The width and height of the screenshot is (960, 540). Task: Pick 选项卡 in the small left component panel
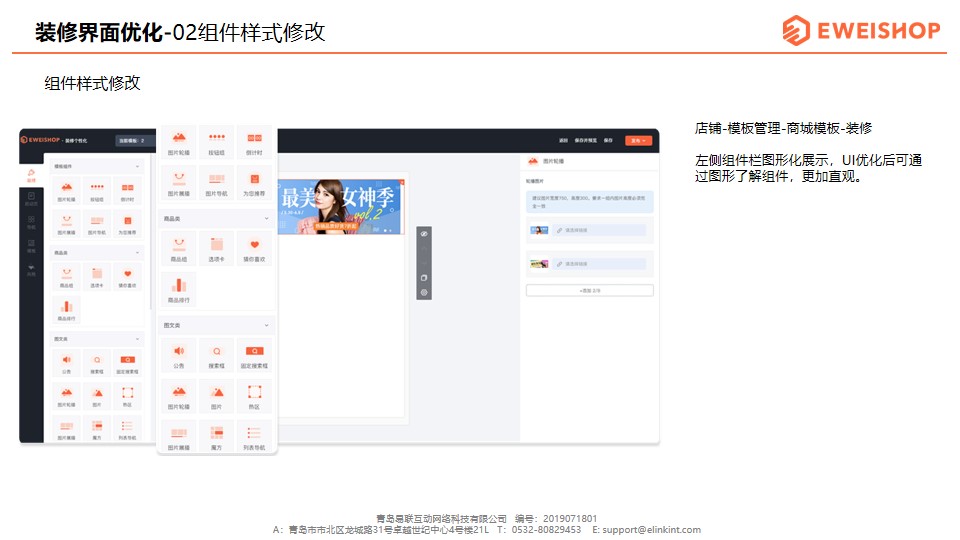97,277
